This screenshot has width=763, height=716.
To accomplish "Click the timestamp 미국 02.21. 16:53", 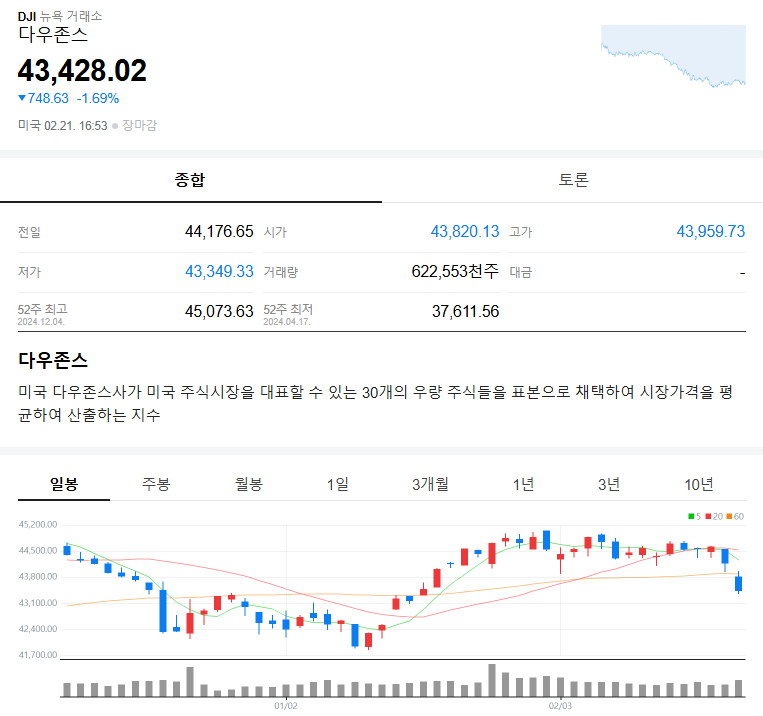I will coord(62,126).
